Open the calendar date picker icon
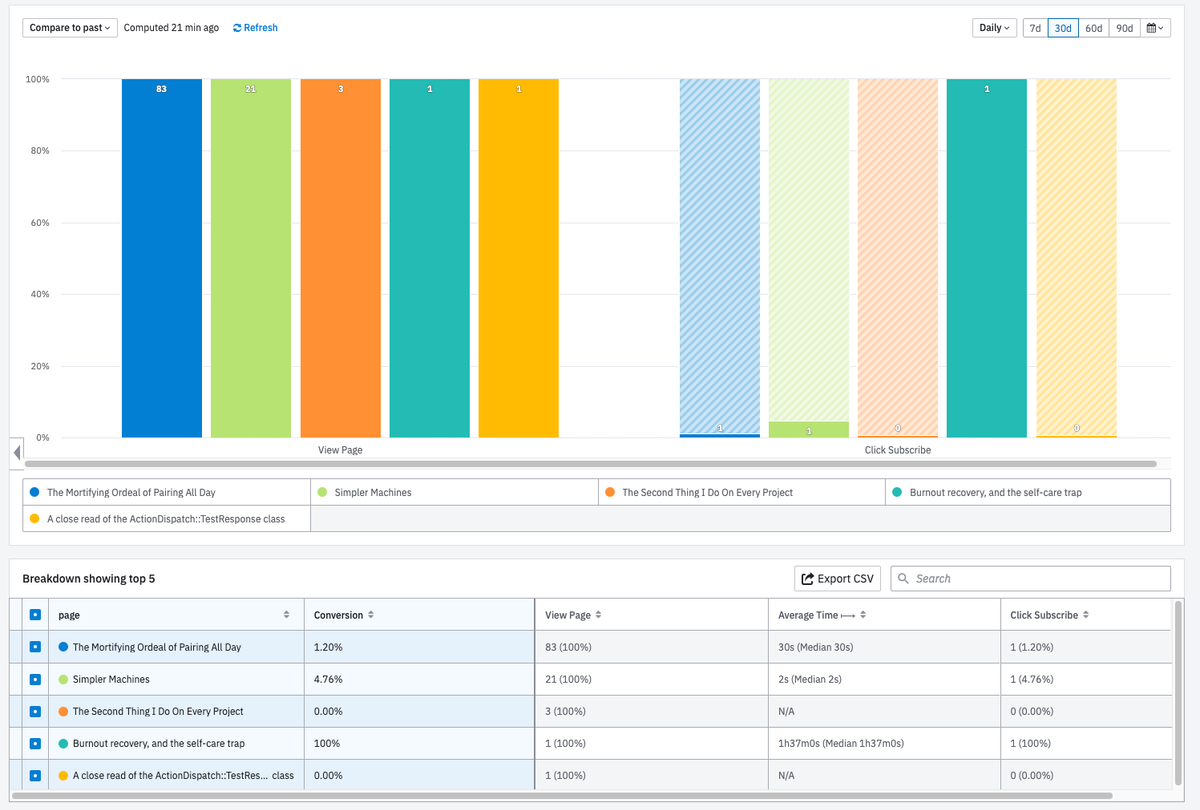The width and height of the screenshot is (1200, 810). pyautogui.click(x=1149, y=27)
